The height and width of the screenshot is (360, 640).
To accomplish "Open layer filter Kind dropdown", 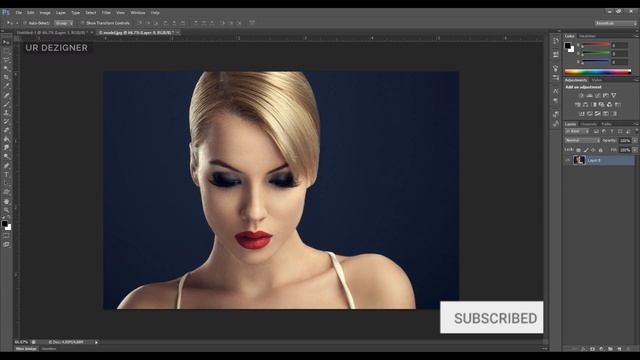I will click(577, 131).
